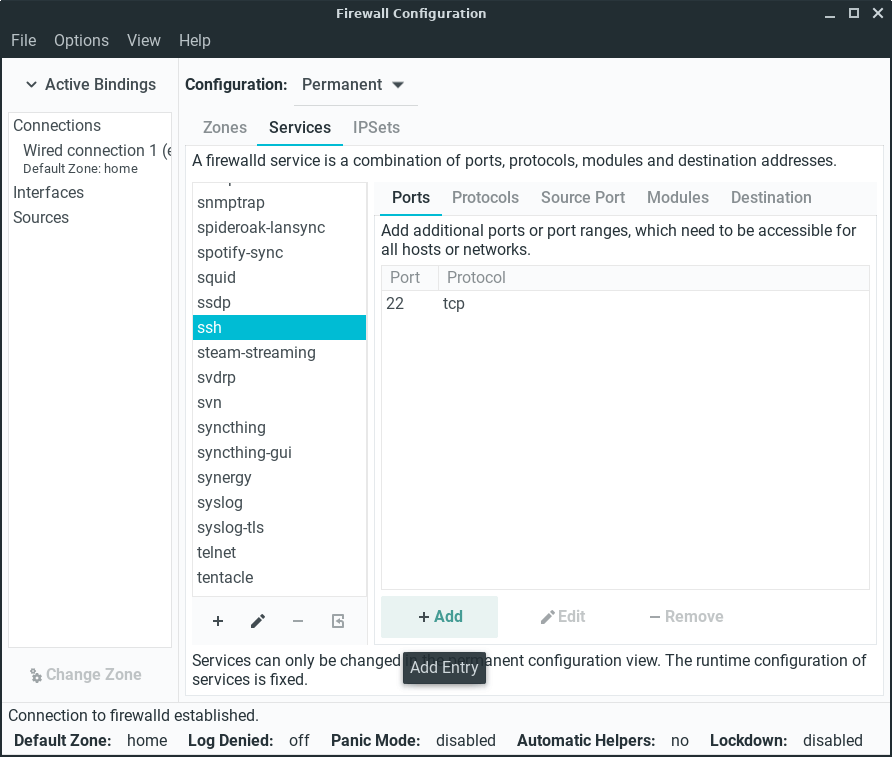Viewport: 892px width, 757px height.
Task: Open the Options menu
Action: tap(81, 40)
